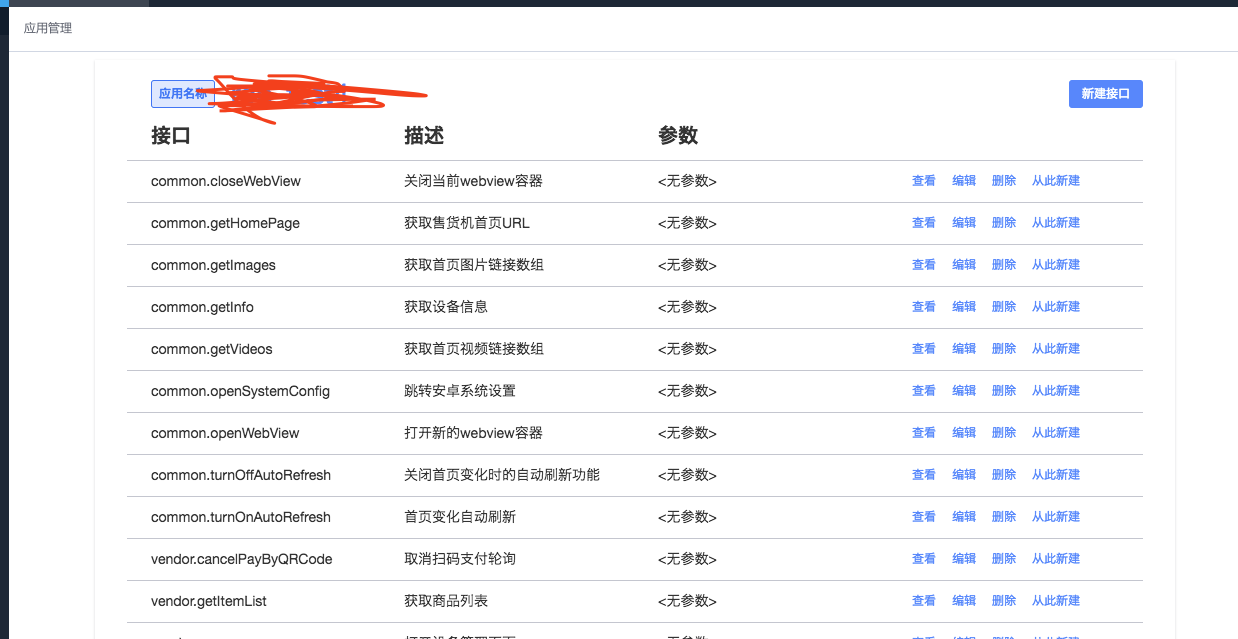This screenshot has width=1238, height=639.
Task: Select the 获取售货机首页URL description
Action: [467, 223]
